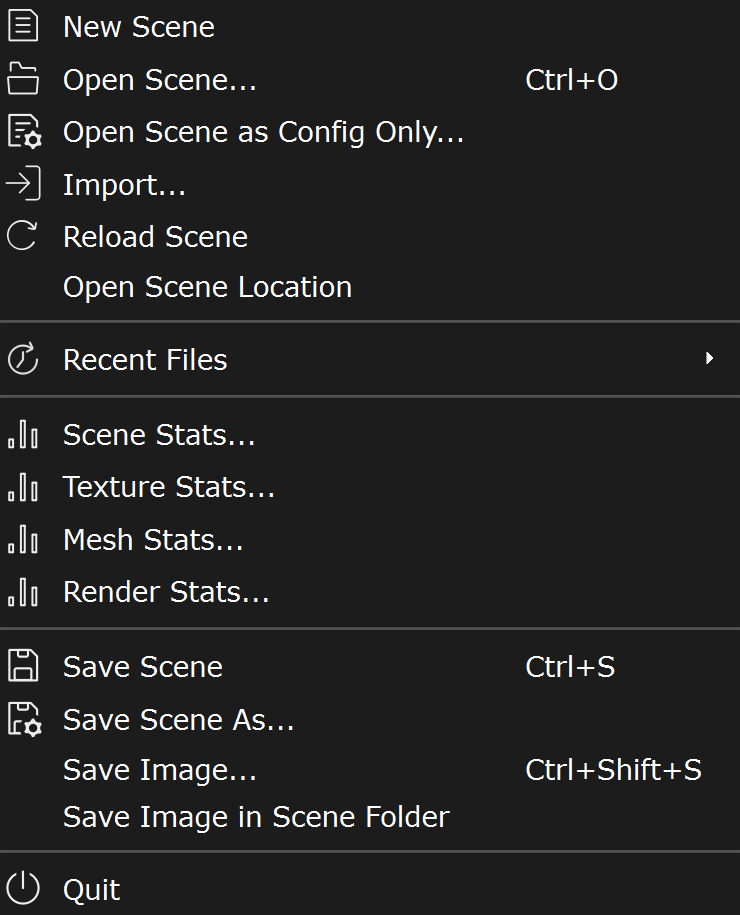Open Texture Stats dialog
Screen dimensions: 740x915
point(370,487)
